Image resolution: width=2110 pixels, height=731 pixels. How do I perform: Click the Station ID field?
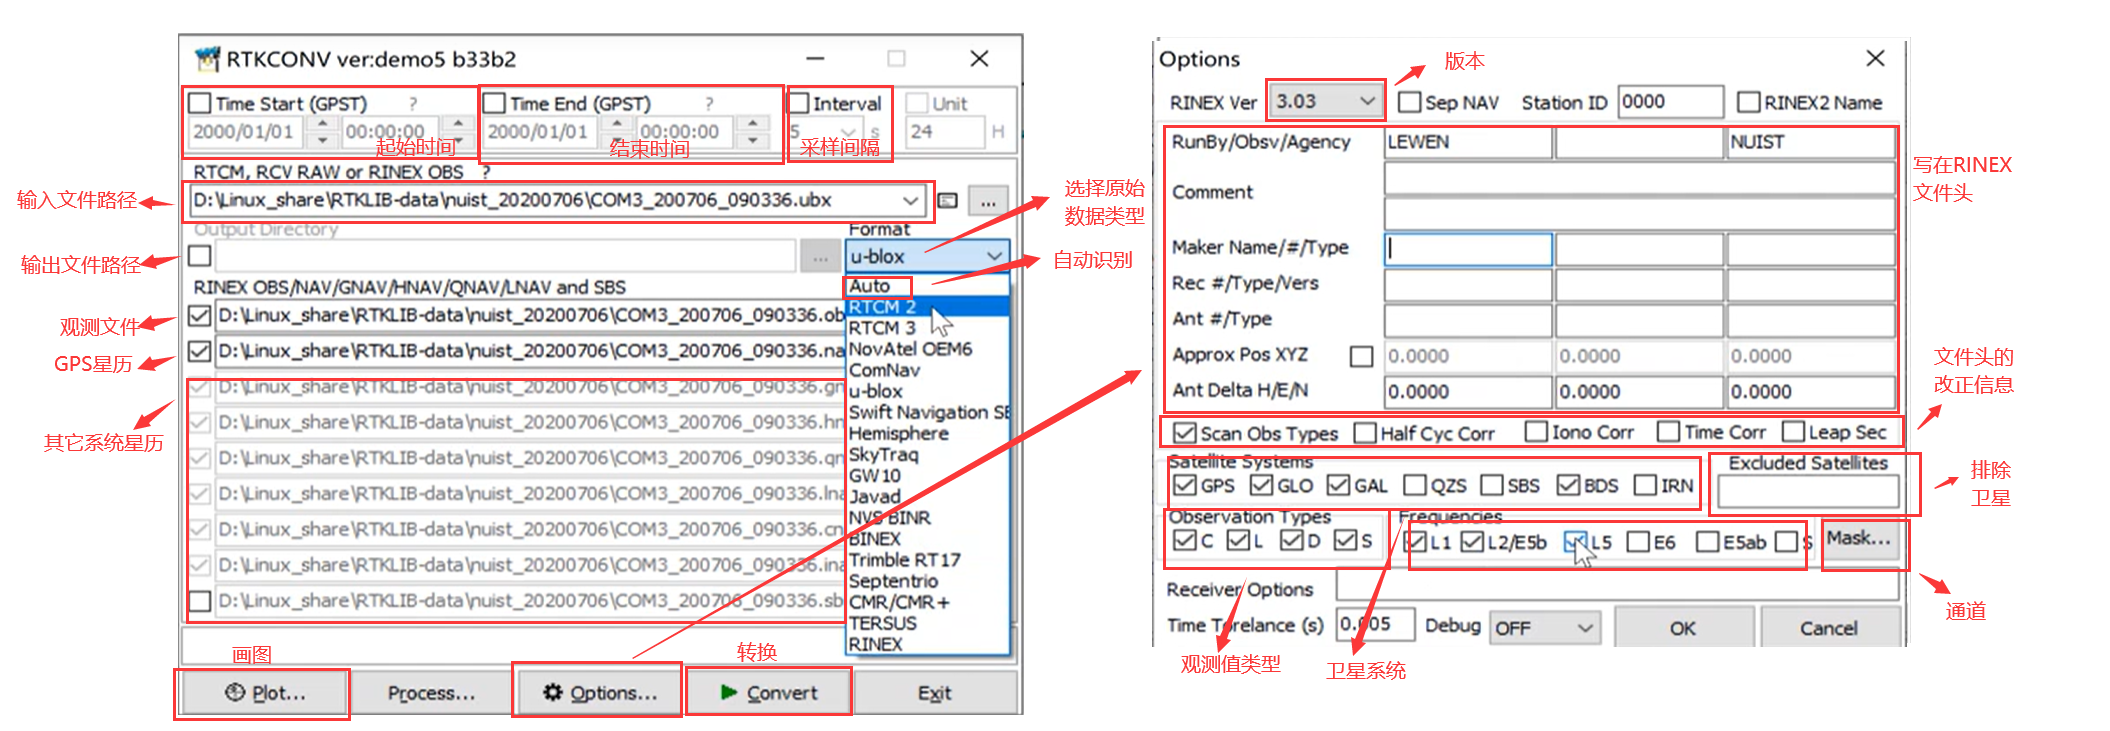[1670, 102]
